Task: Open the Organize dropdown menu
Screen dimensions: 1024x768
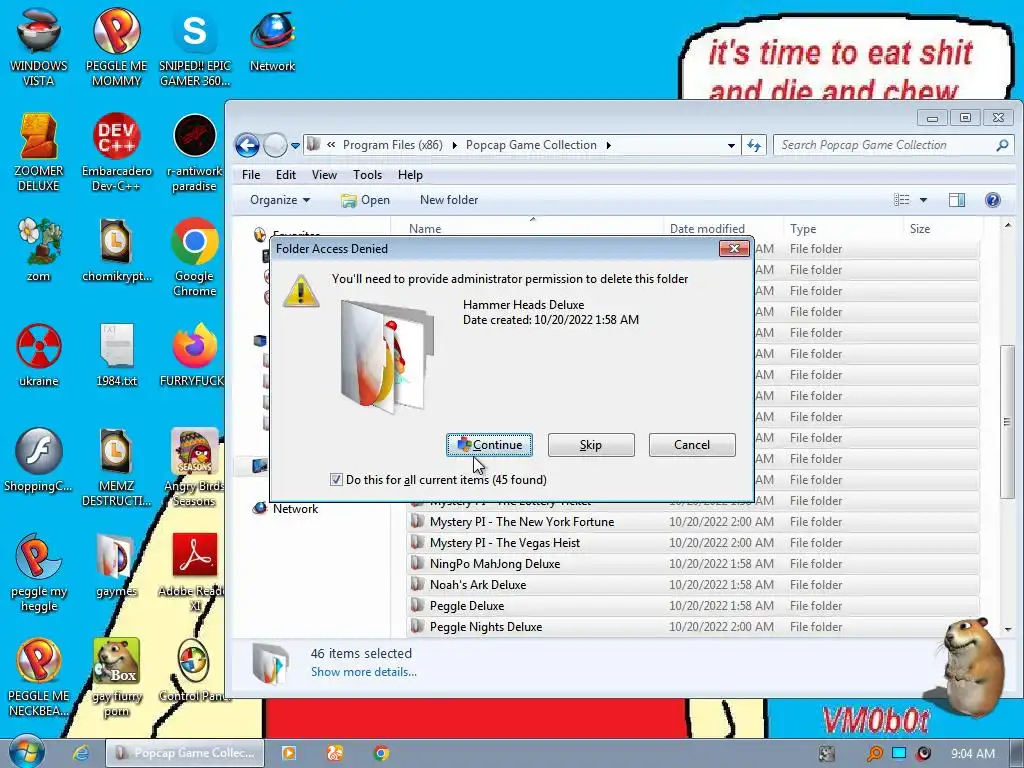Action: tap(280, 200)
